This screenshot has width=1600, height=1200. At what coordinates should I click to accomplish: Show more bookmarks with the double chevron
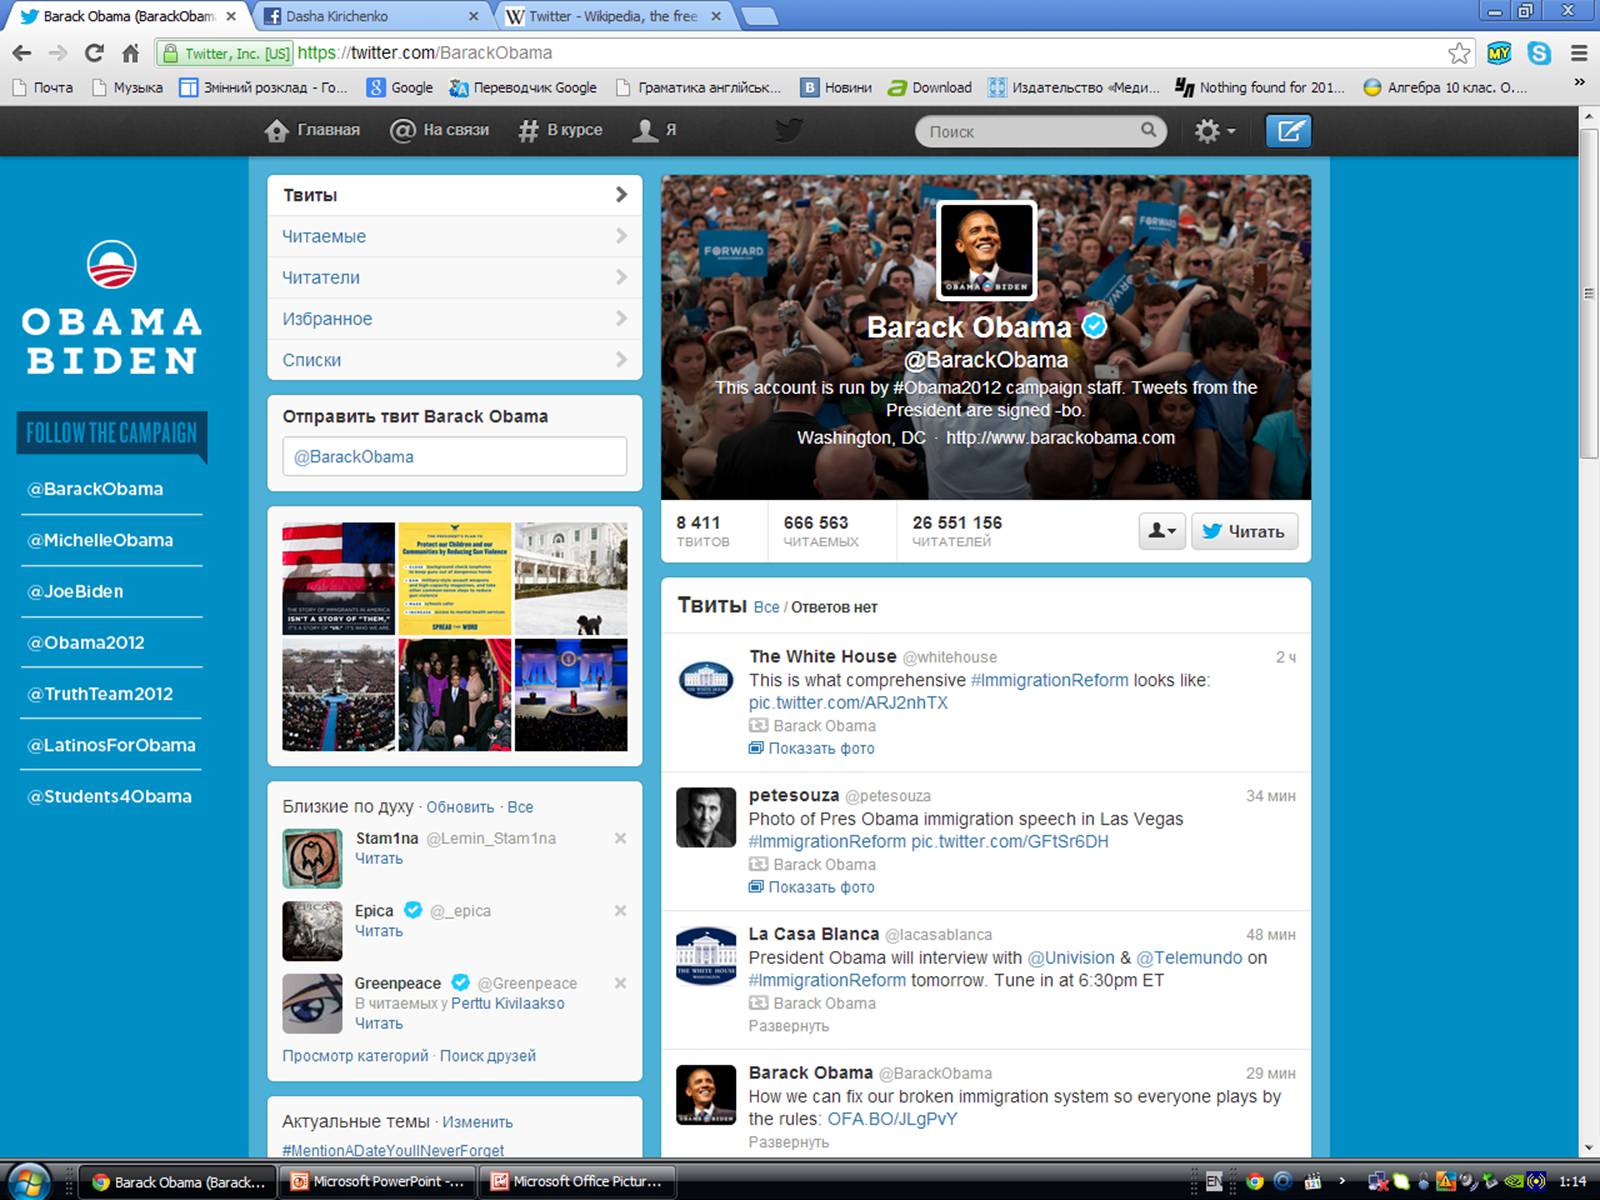[1579, 83]
